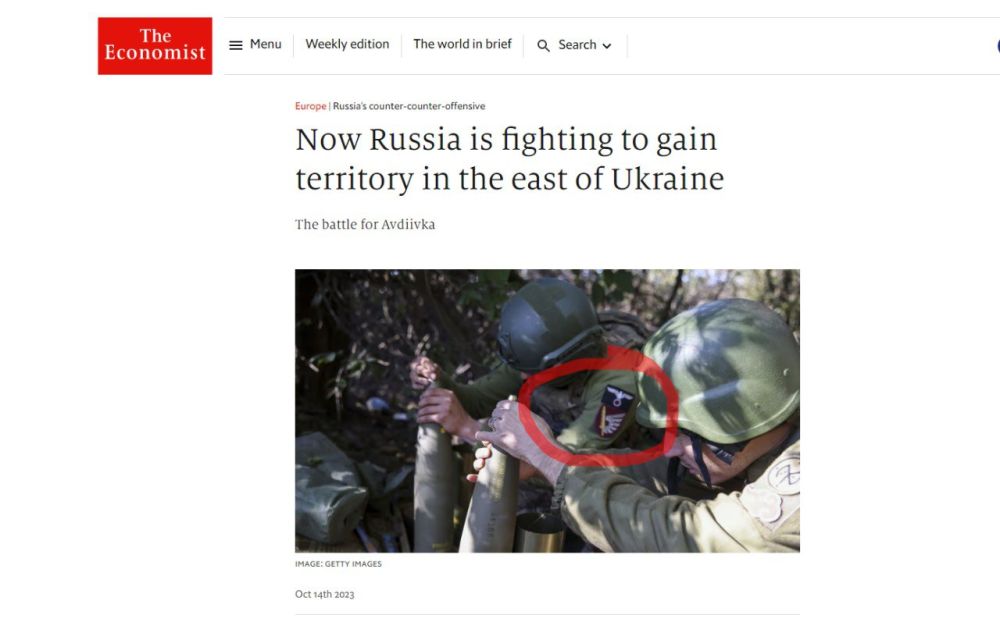
Task: Go to The world in brief
Action: point(462,44)
